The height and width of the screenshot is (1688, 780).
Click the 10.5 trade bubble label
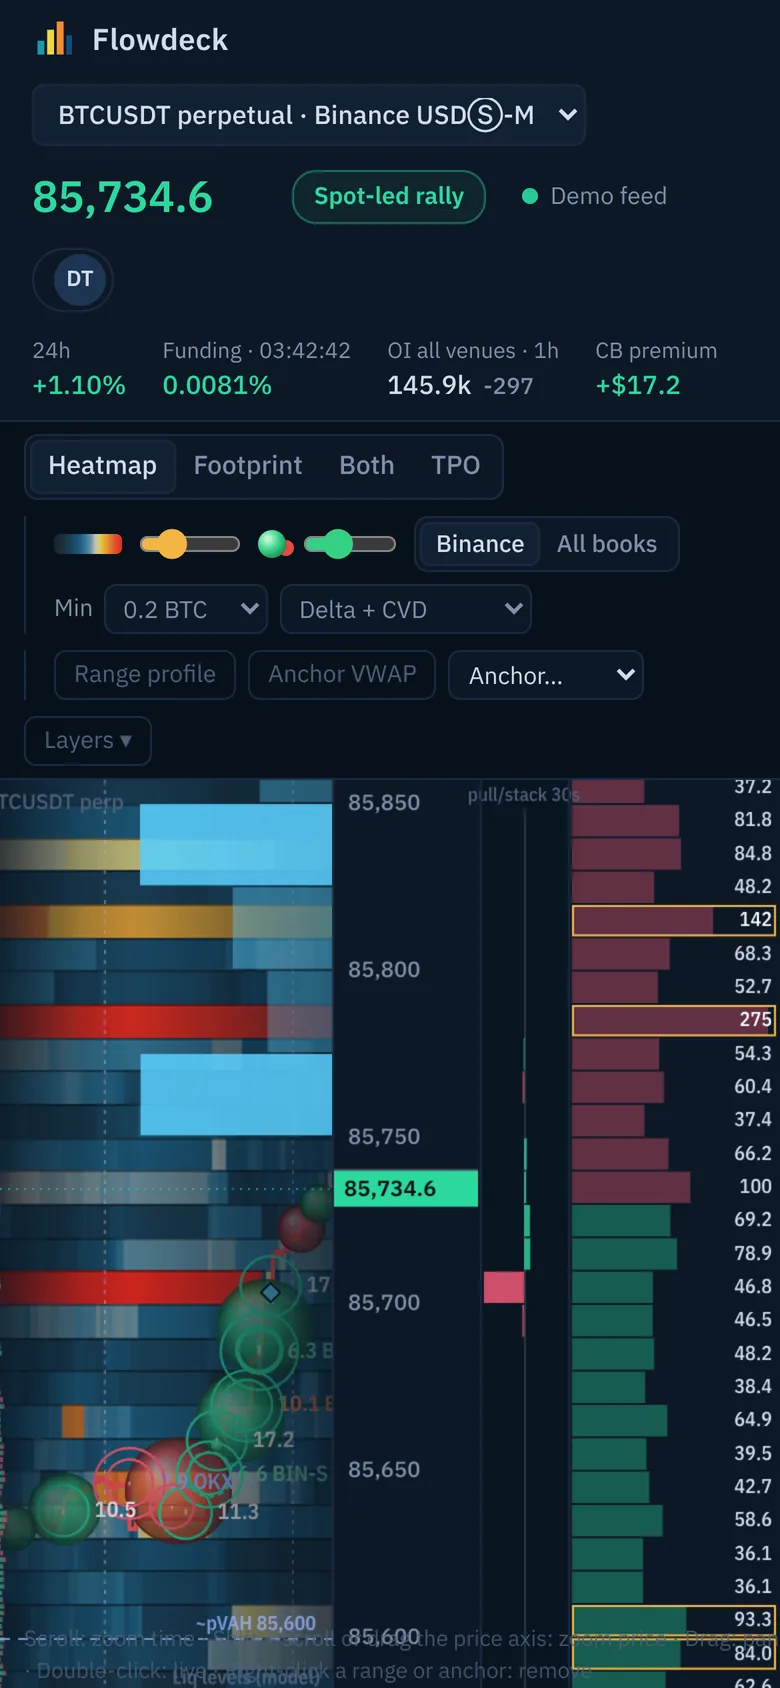tap(115, 1510)
